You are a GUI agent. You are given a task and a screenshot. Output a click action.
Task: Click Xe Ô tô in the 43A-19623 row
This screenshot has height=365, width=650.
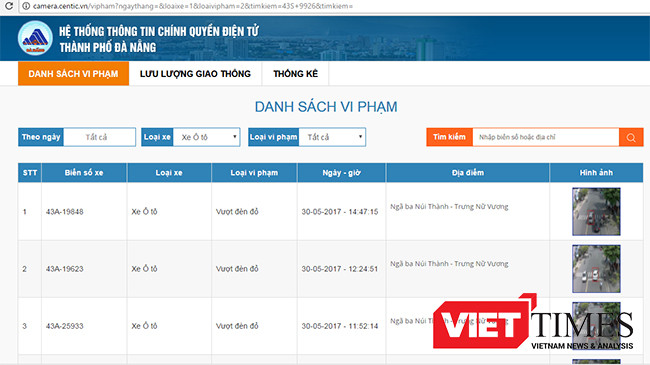[144, 269]
